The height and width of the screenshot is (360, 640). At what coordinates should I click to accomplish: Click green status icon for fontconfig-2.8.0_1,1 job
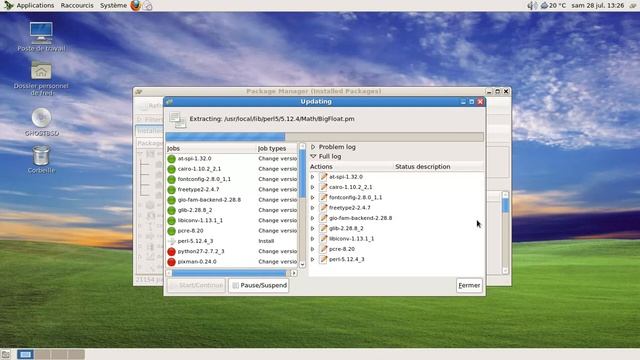171,179
